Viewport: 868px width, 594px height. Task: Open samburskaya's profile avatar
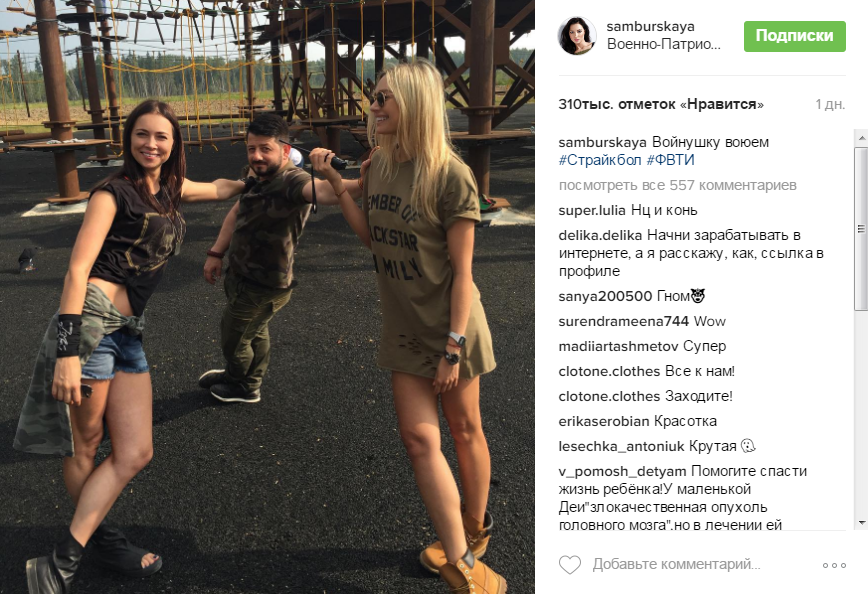[x=577, y=36]
